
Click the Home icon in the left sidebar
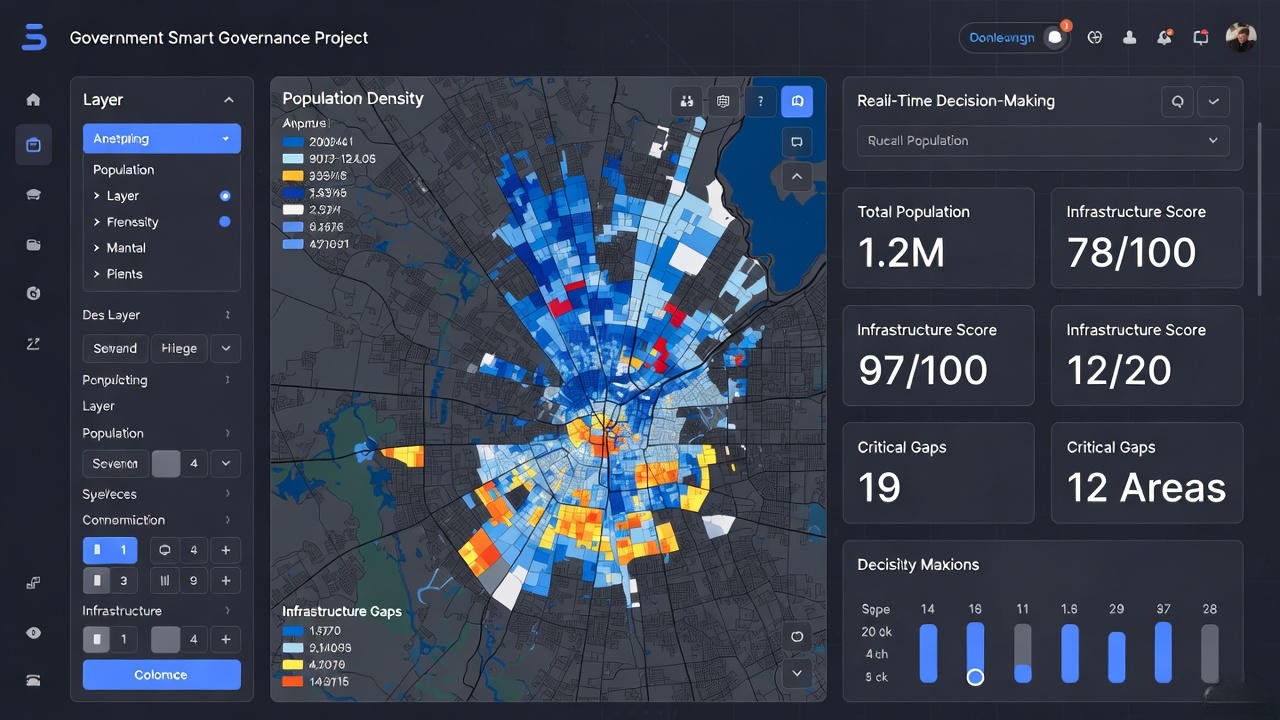[33, 99]
